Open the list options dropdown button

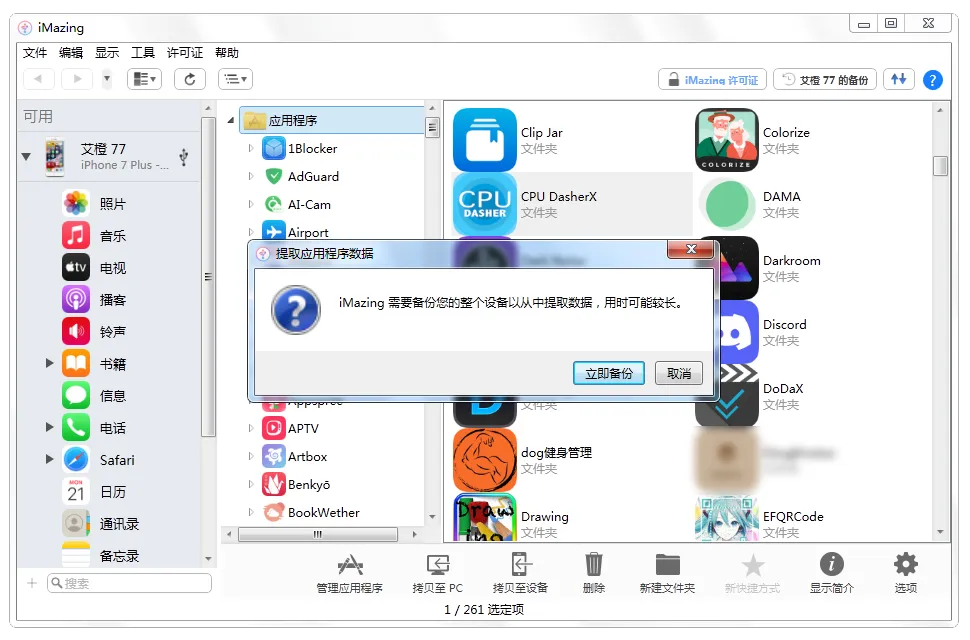click(235, 79)
